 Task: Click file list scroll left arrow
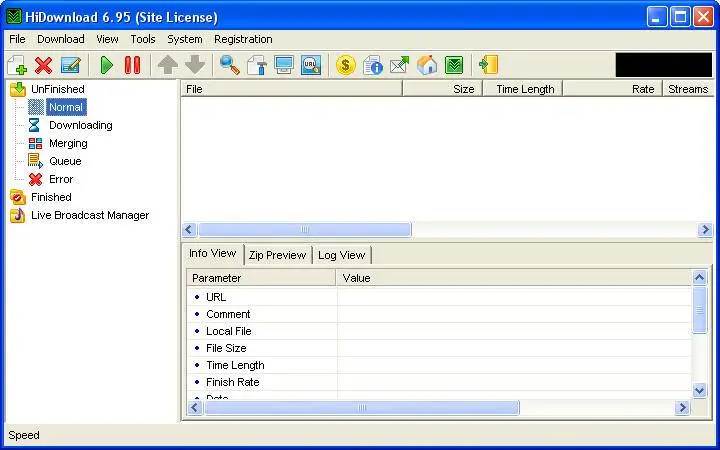pyautogui.click(x=189, y=230)
